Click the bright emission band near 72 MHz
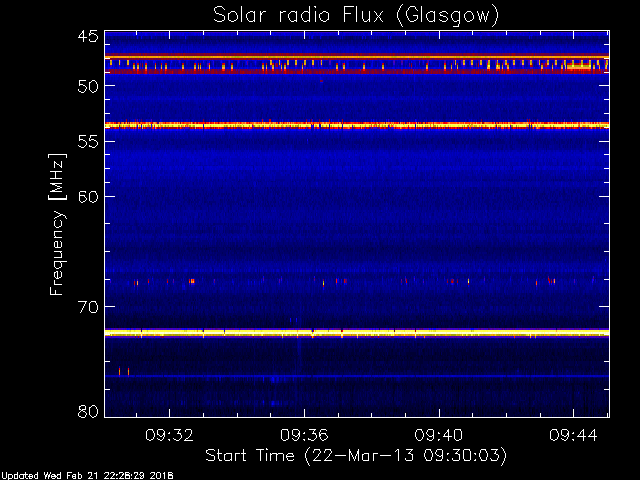The height and width of the screenshot is (480, 640). (x=357, y=333)
